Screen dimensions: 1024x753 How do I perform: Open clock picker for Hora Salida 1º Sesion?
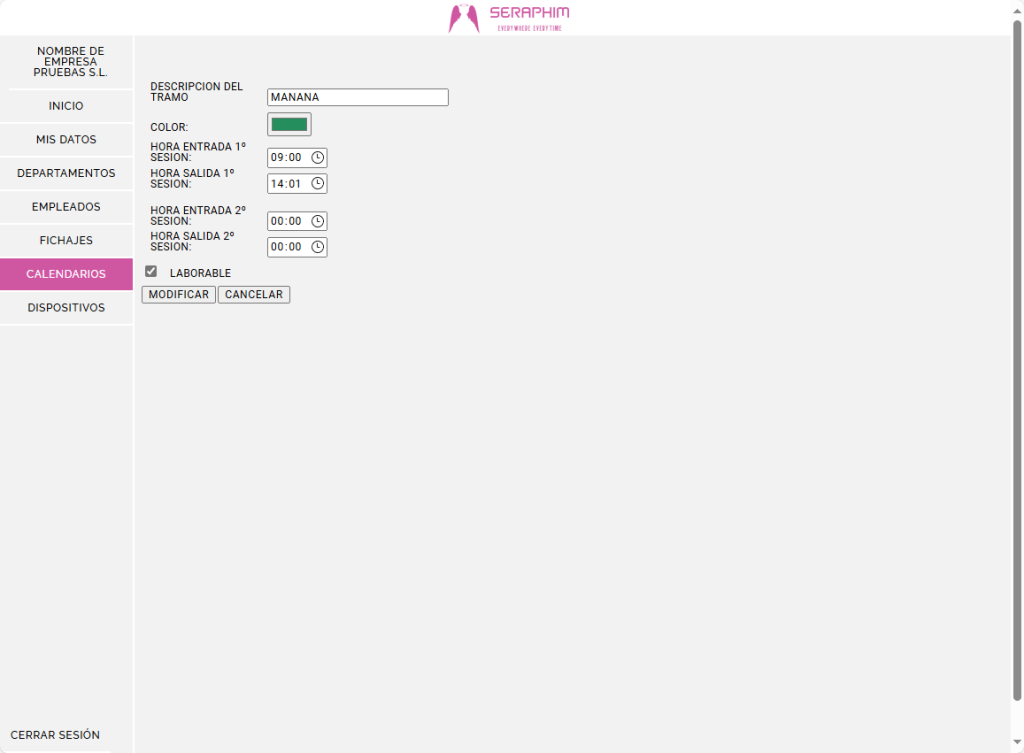318,184
